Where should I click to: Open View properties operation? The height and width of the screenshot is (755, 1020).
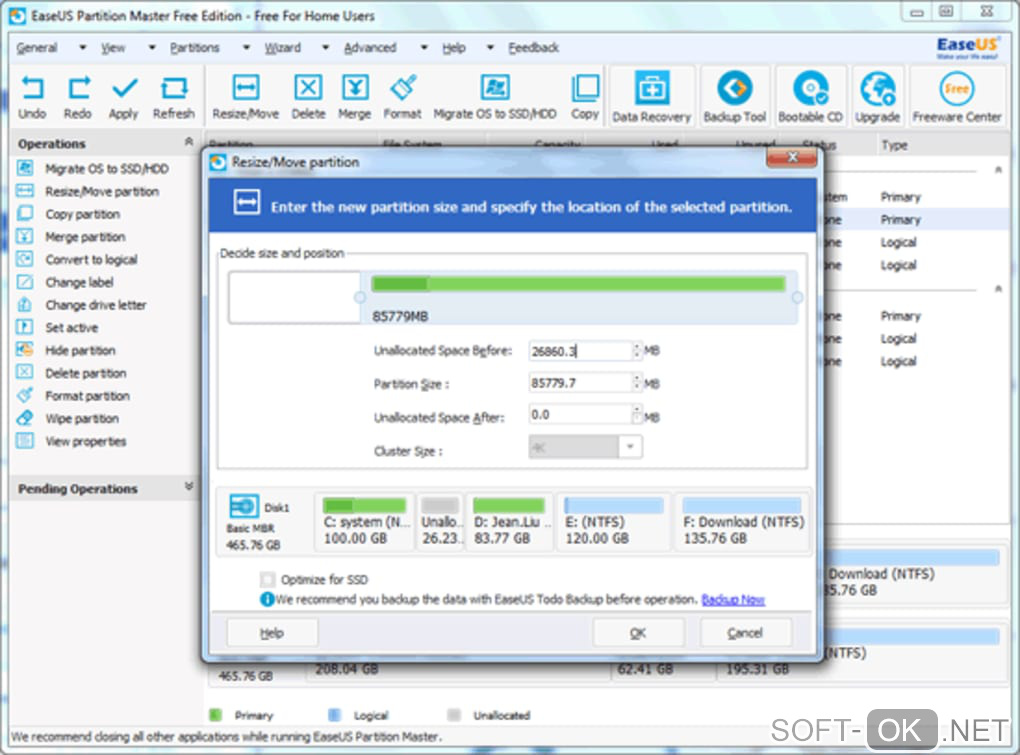[72, 442]
